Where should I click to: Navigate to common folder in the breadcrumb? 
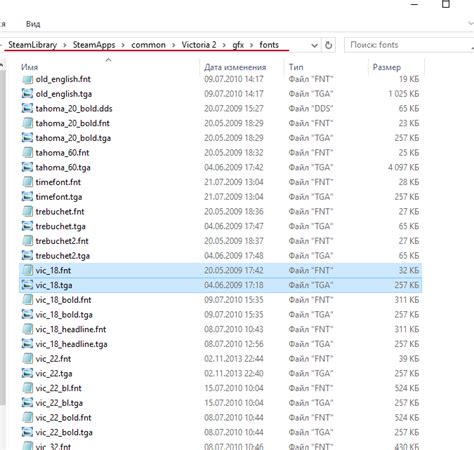pyautogui.click(x=148, y=45)
